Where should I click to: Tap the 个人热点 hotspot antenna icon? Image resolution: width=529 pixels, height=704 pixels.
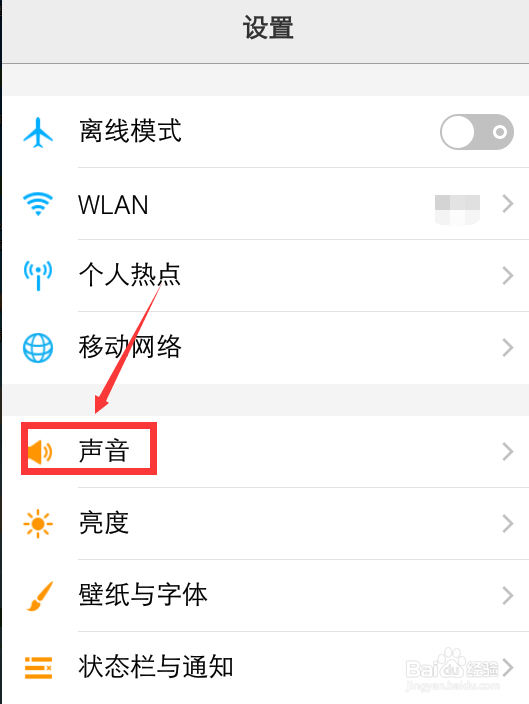coord(38,275)
